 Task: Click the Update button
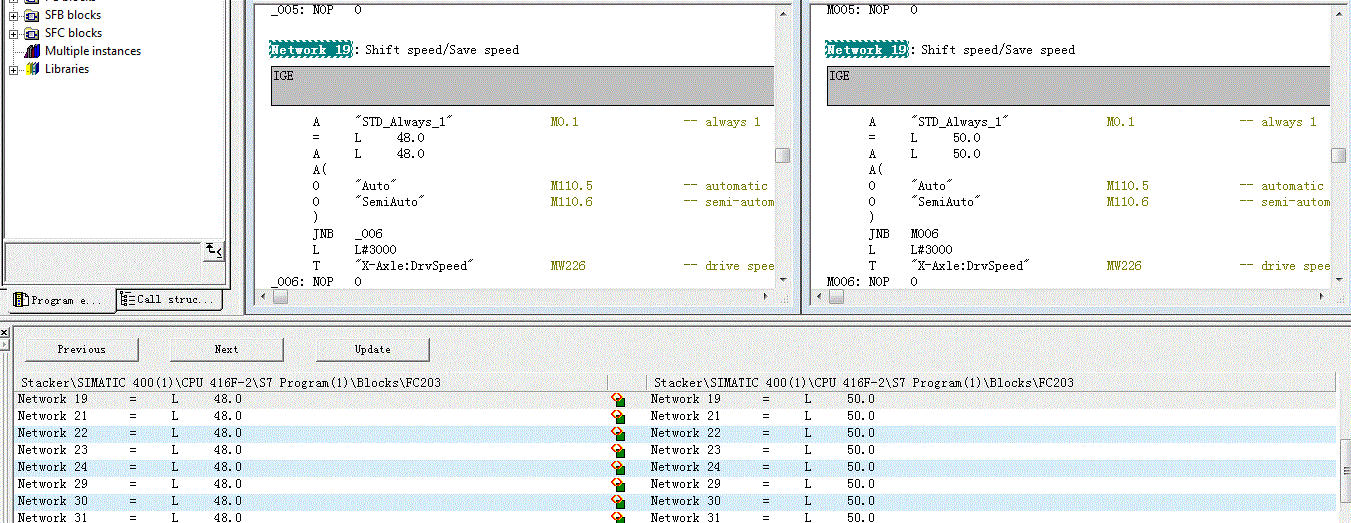[x=373, y=349]
